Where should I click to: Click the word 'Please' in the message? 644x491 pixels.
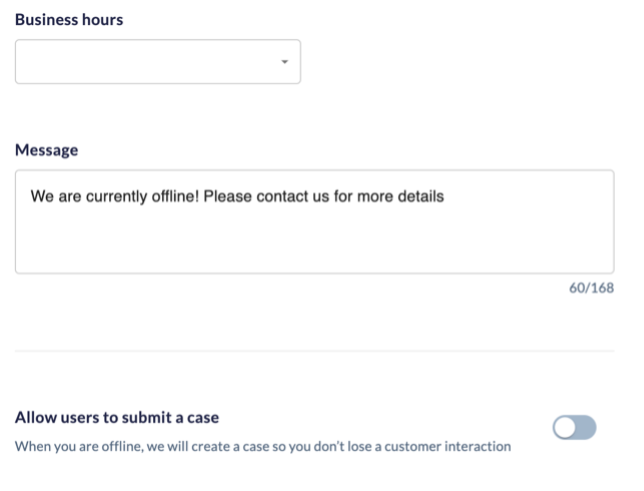228,196
